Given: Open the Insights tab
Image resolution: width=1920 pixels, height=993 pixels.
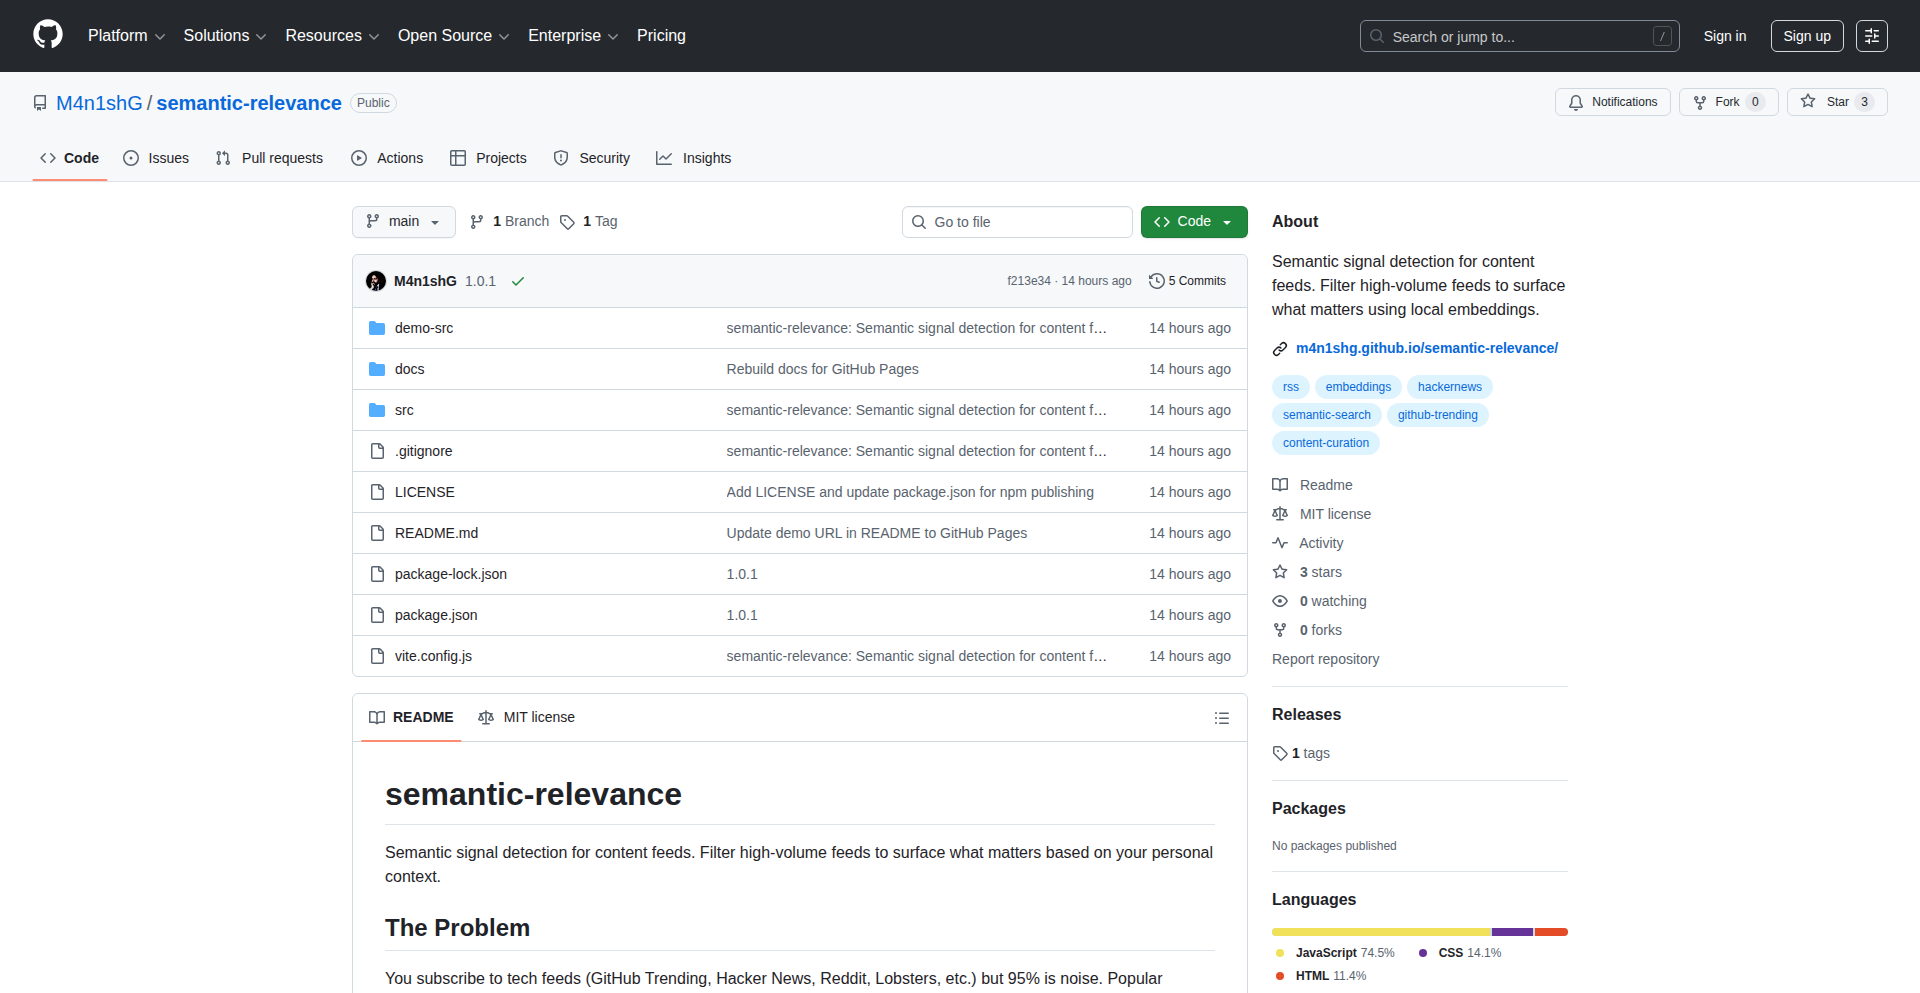Looking at the screenshot, I should click(694, 158).
